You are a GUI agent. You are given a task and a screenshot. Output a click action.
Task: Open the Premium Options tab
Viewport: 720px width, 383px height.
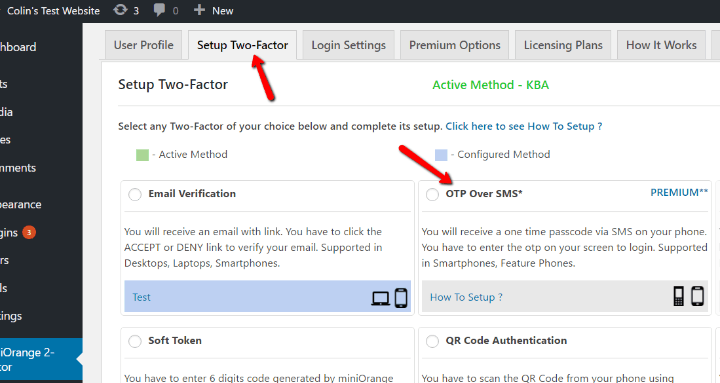click(455, 45)
